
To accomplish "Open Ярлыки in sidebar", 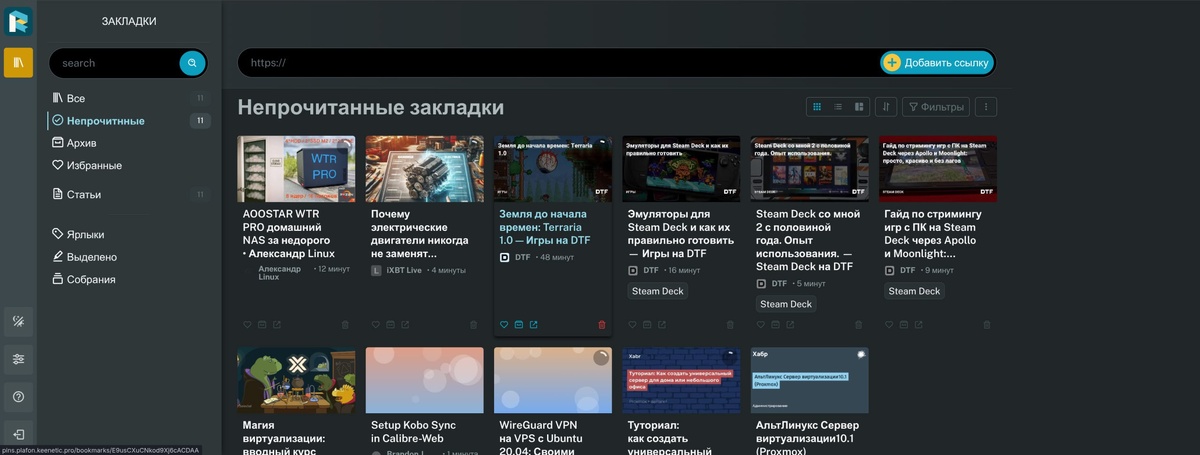I will (x=128, y=234).
